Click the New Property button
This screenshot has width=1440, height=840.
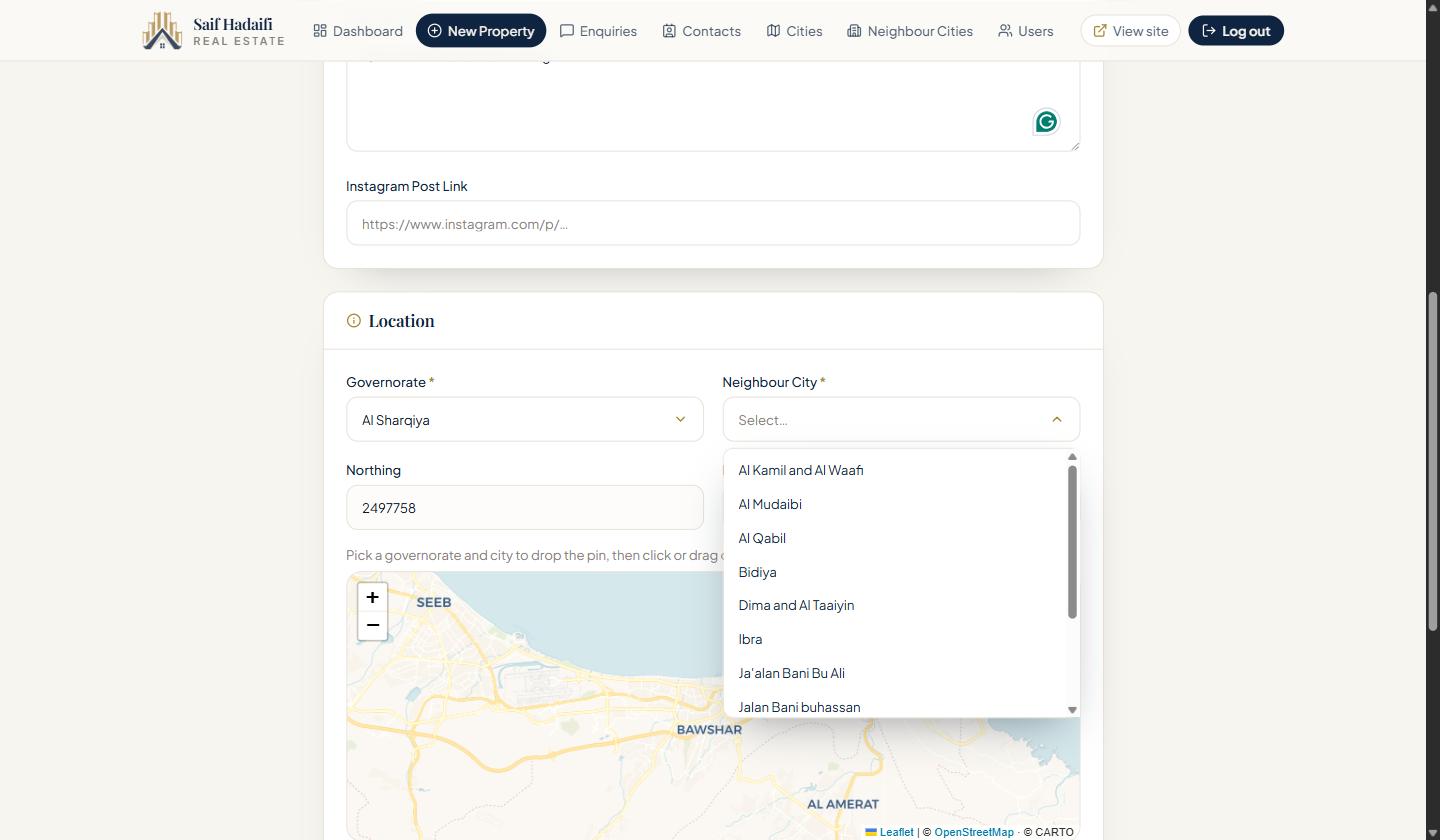pyautogui.click(x=481, y=31)
